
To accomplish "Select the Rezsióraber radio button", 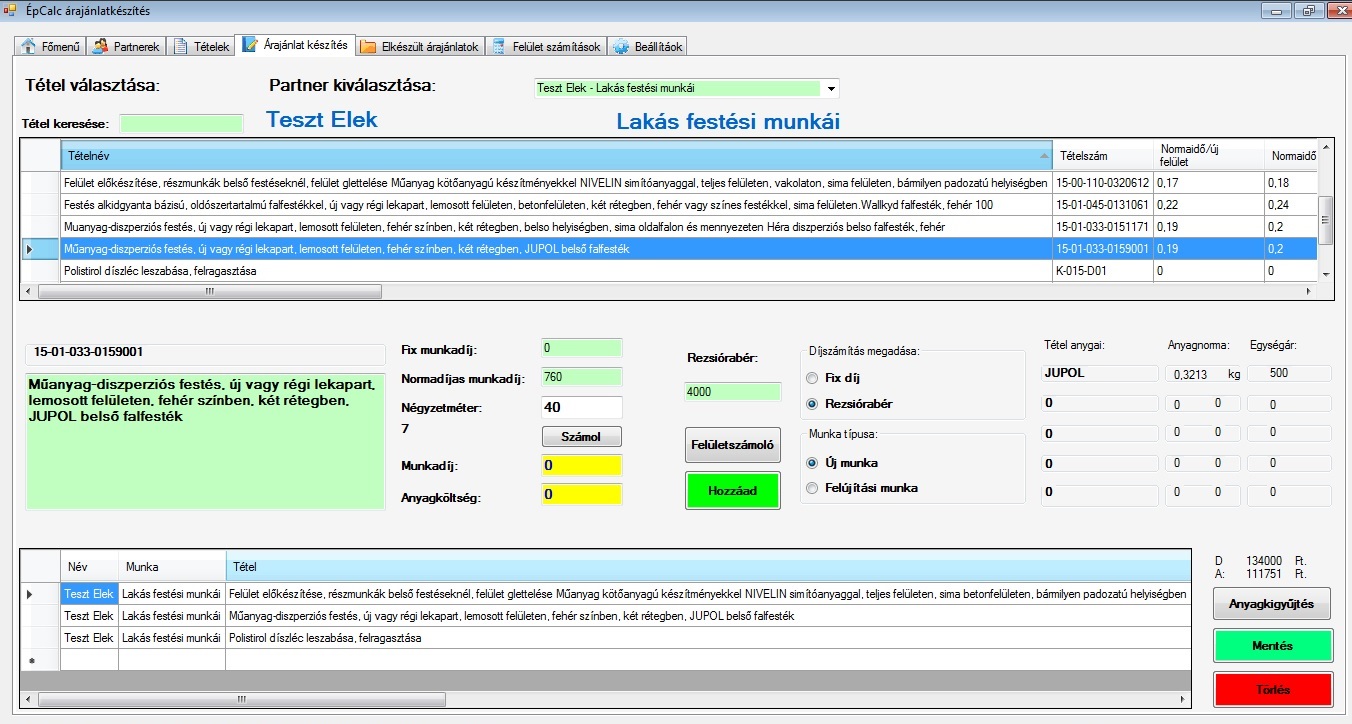I will (x=813, y=404).
